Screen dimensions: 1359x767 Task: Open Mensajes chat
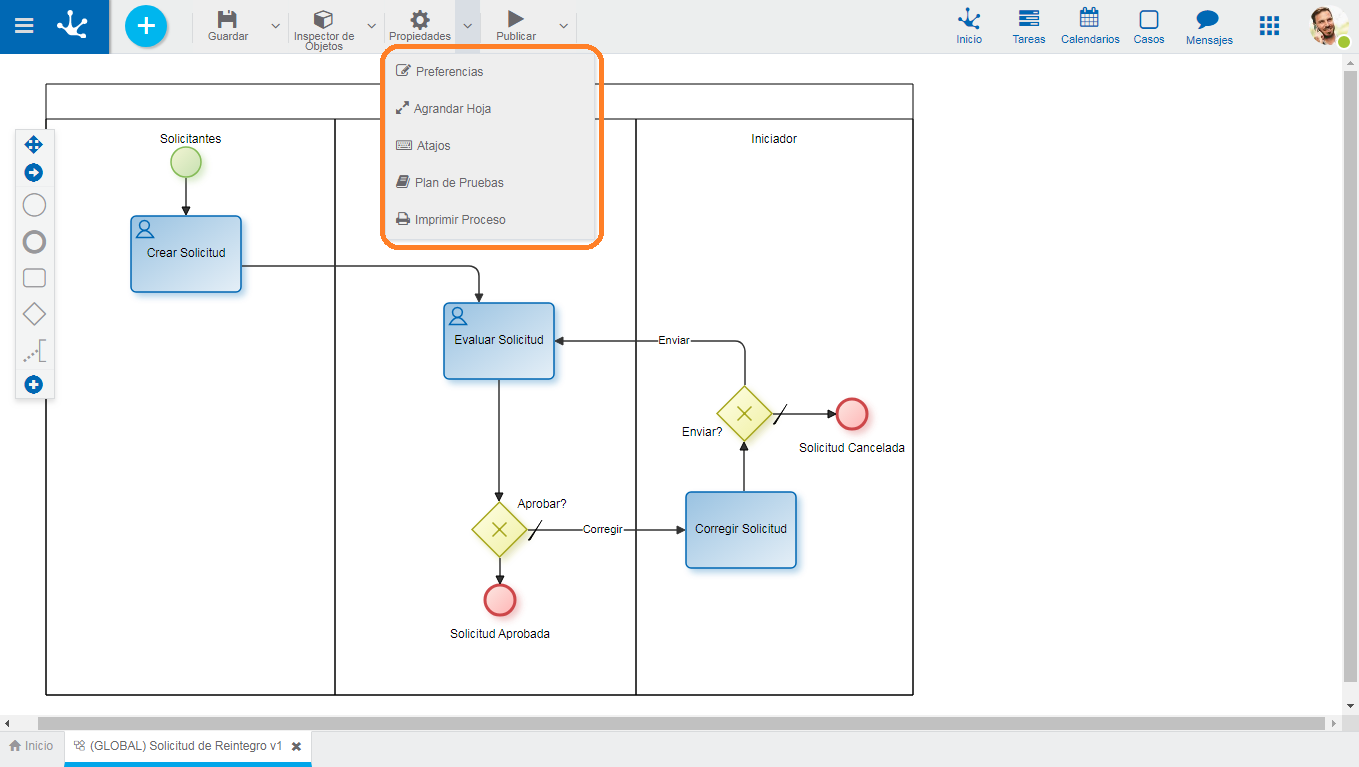[1209, 27]
